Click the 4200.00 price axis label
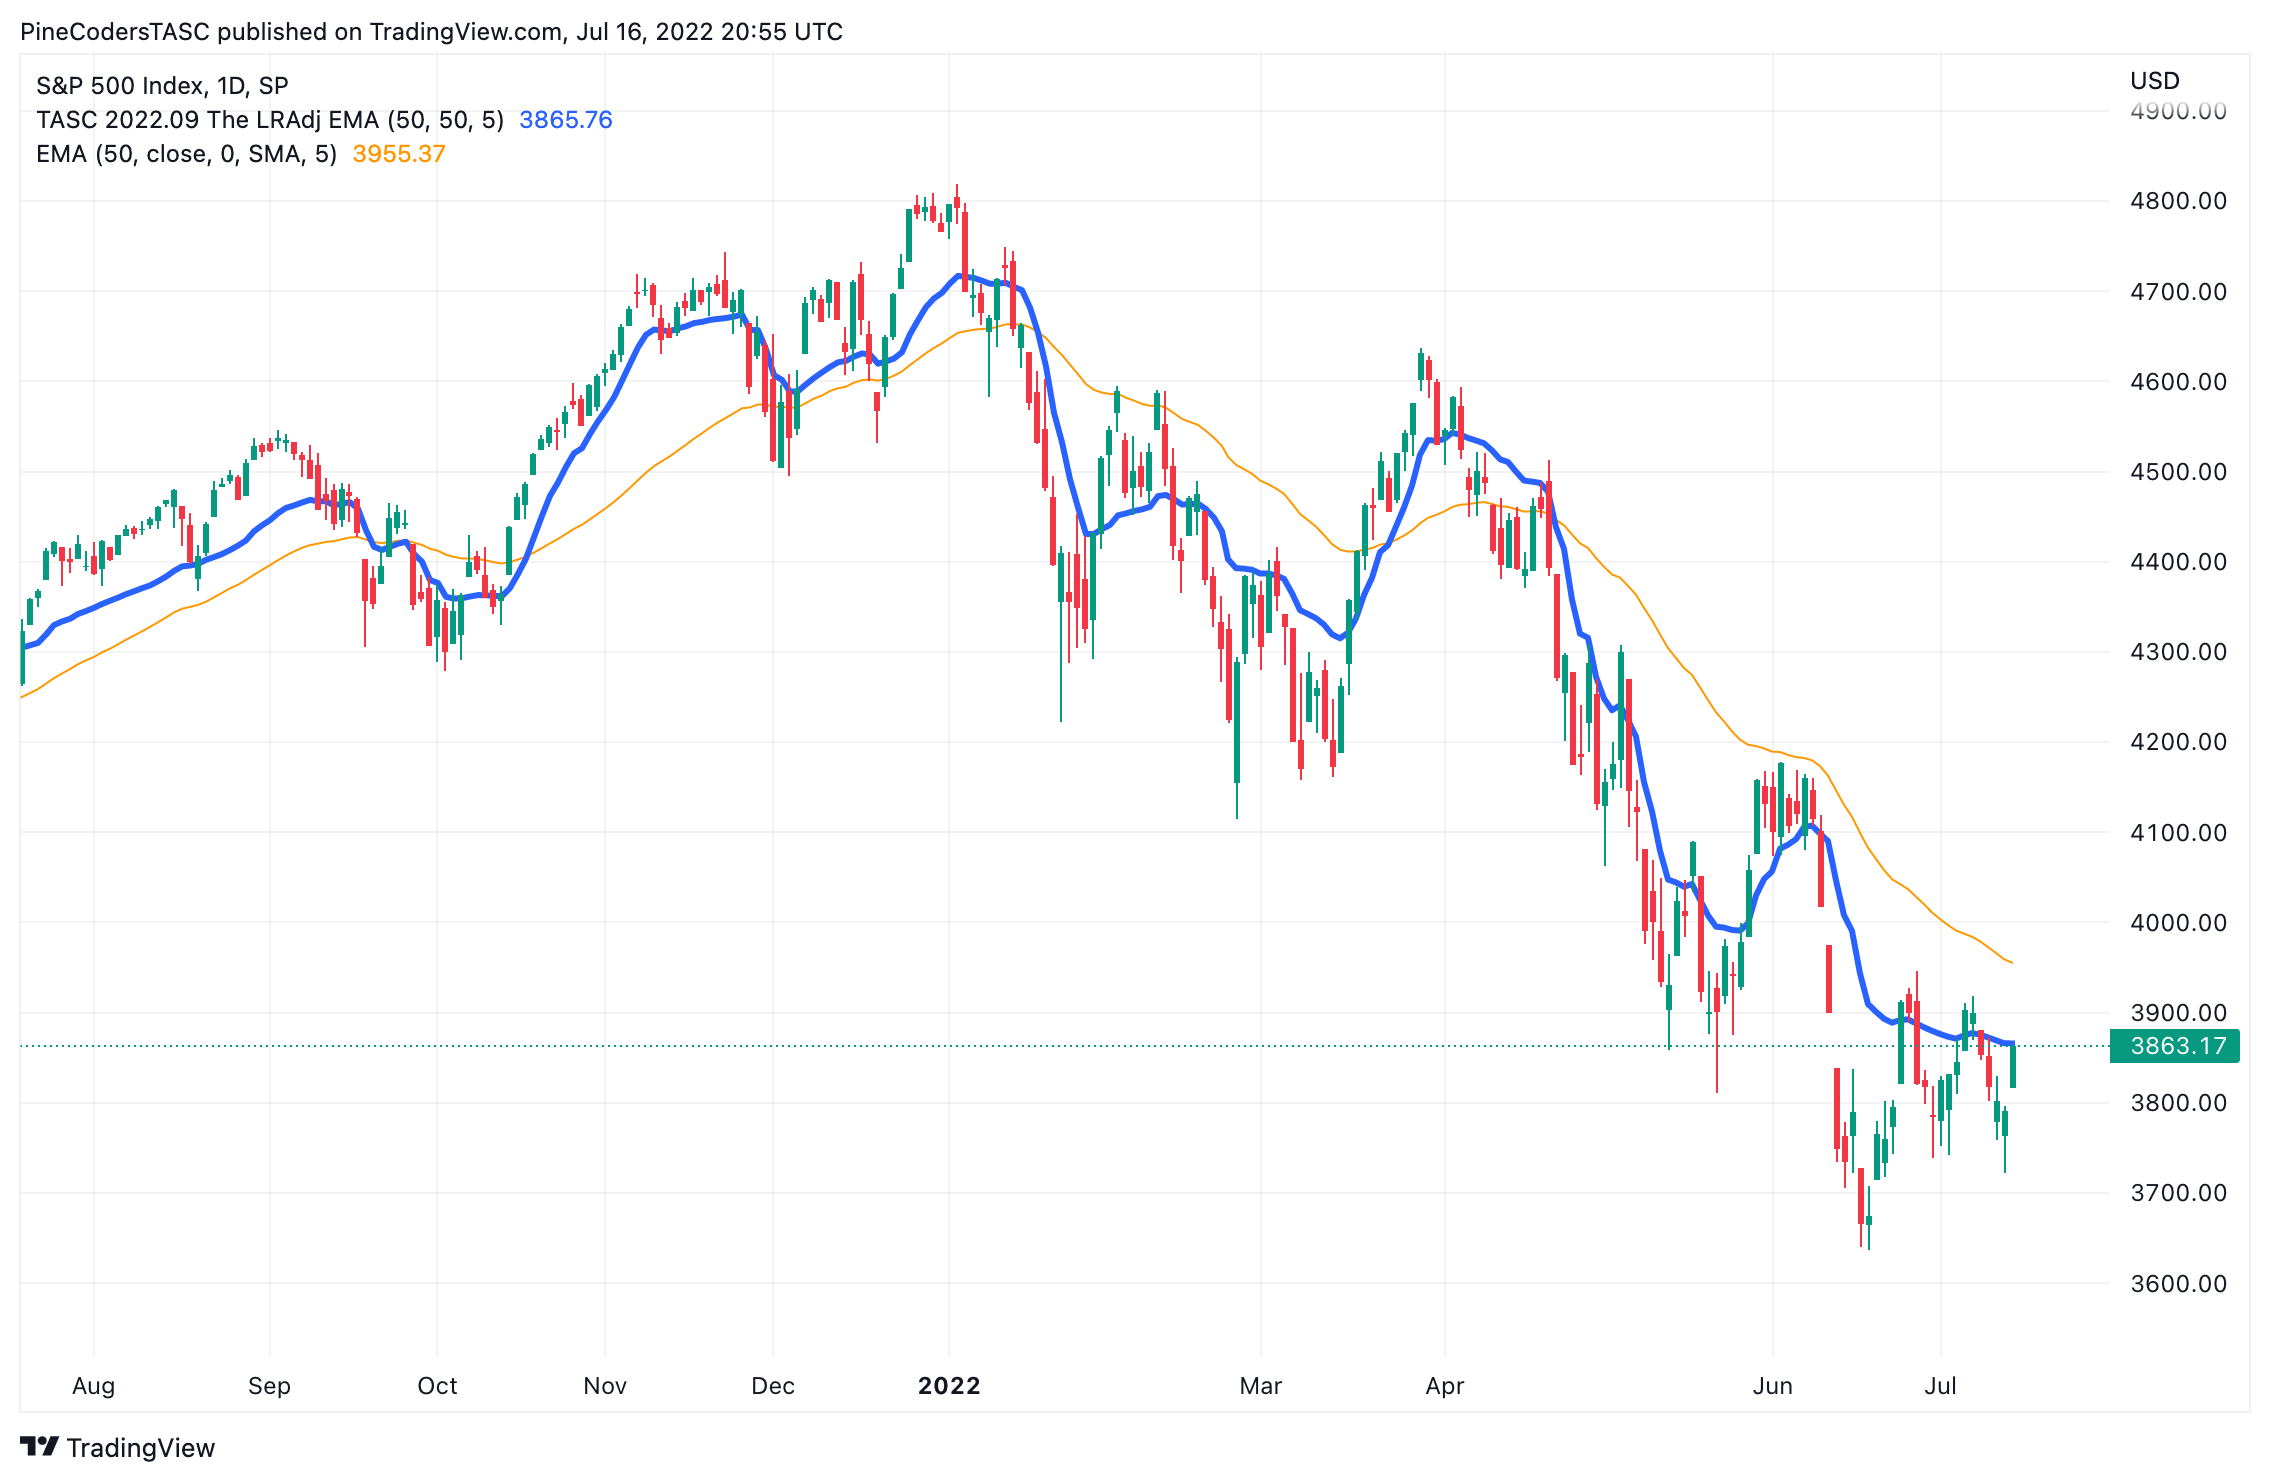The height and width of the screenshot is (1482, 2270). click(x=2179, y=742)
